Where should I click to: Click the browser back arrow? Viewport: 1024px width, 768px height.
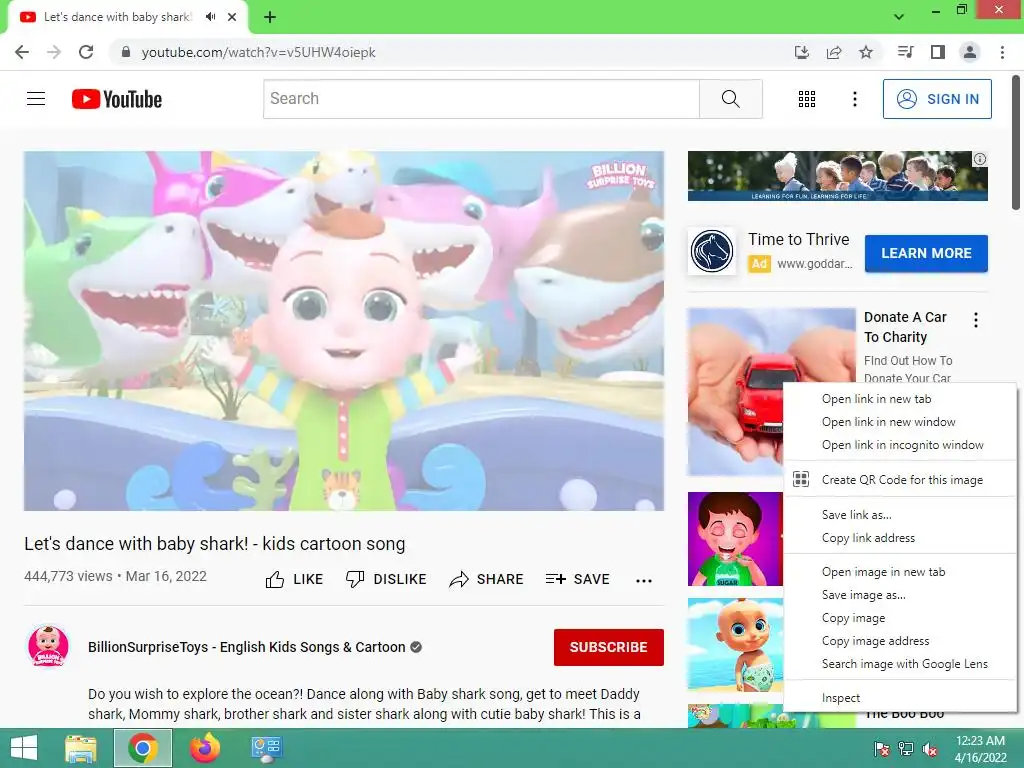click(22, 52)
